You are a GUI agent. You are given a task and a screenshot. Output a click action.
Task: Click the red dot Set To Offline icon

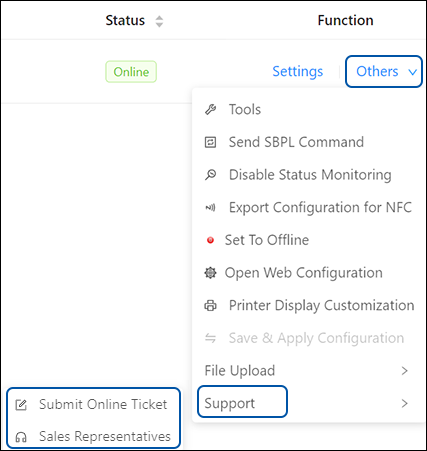click(210, 240)
